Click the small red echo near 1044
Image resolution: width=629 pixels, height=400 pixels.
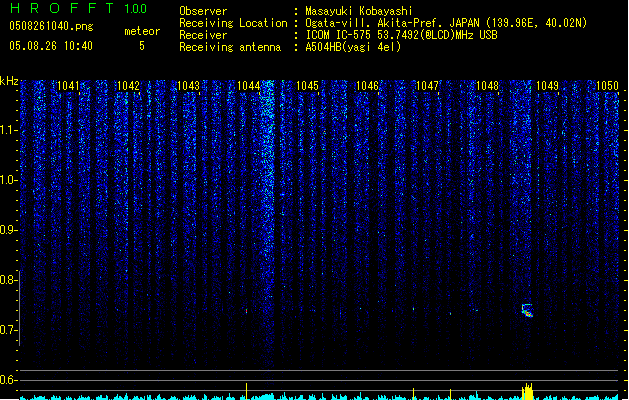(x=246, y=311)
